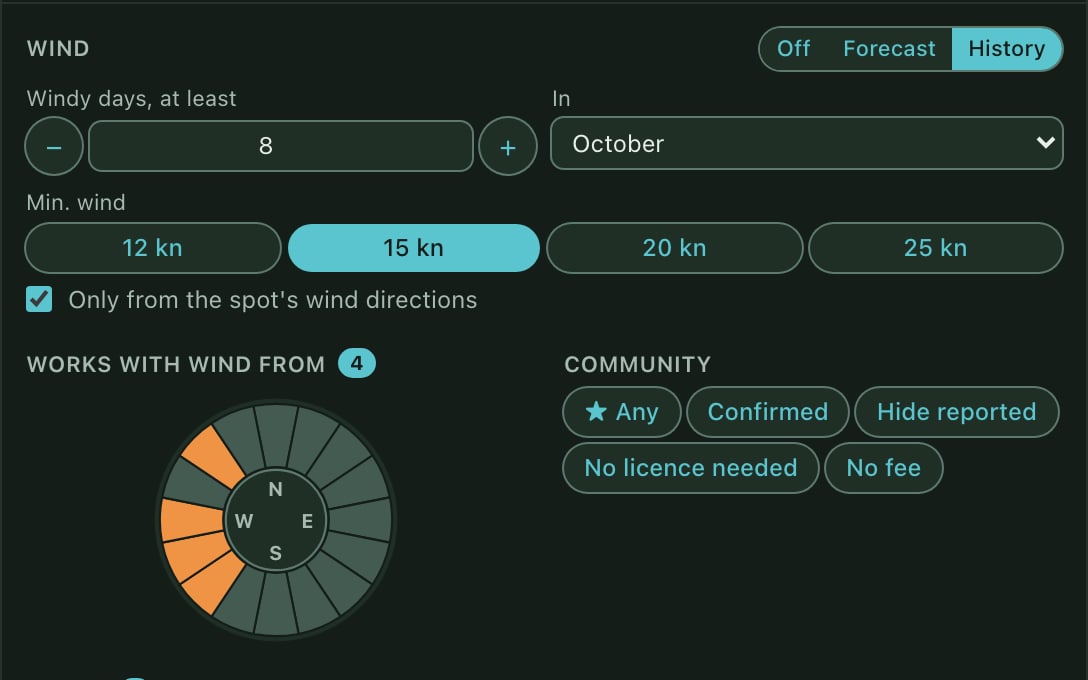Toggle the North segment on the wind compass
Screen dimensions: 1088x680
coord(276,435)
